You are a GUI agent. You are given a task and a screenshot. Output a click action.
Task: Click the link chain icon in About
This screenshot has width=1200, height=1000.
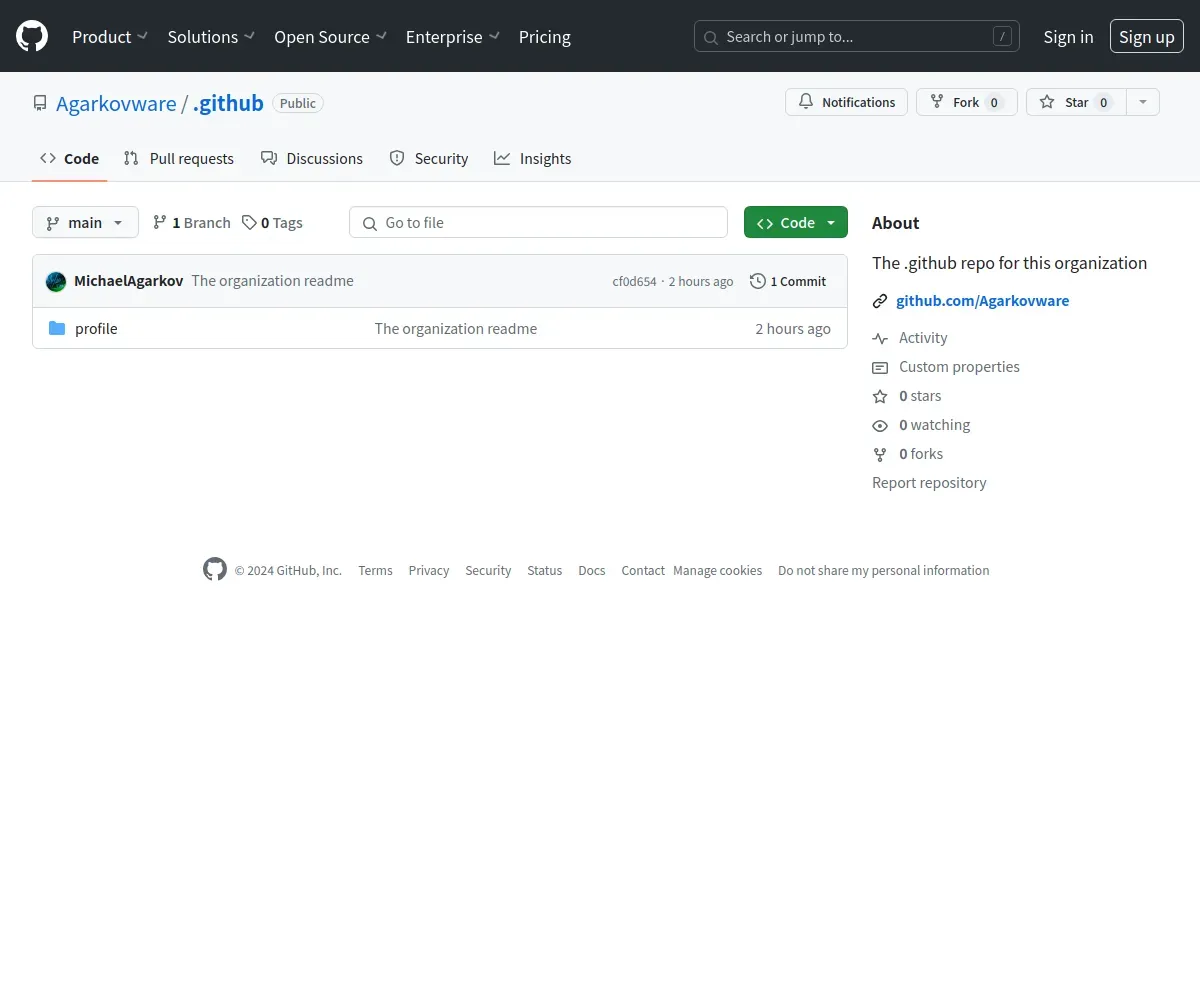point(880,301)
